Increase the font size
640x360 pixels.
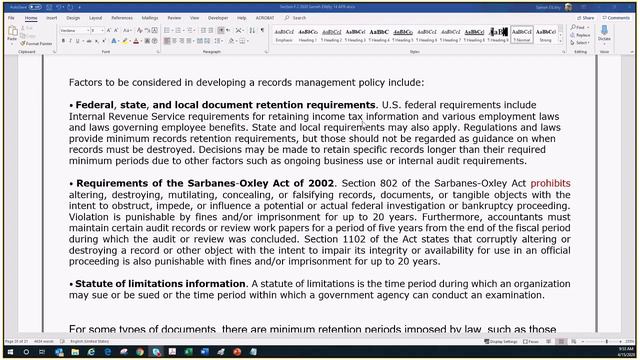pyautogui.click(x=109, y=31)
